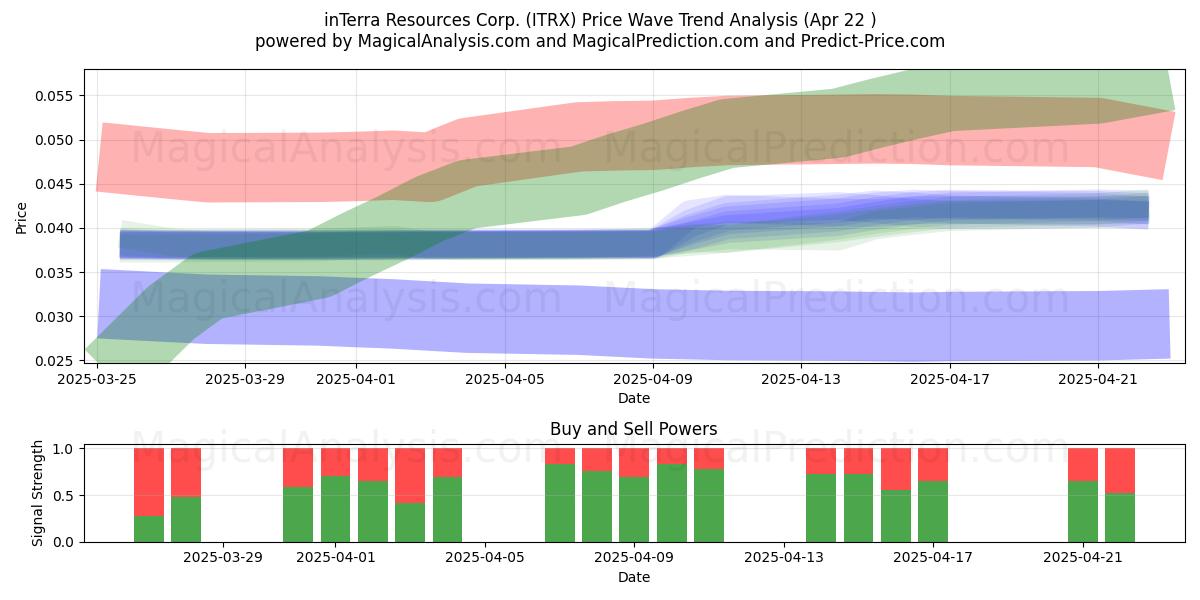Click green bar segment above the 2025-04-01 bar tick
The image size is (1200, 600).
(335, 509)
